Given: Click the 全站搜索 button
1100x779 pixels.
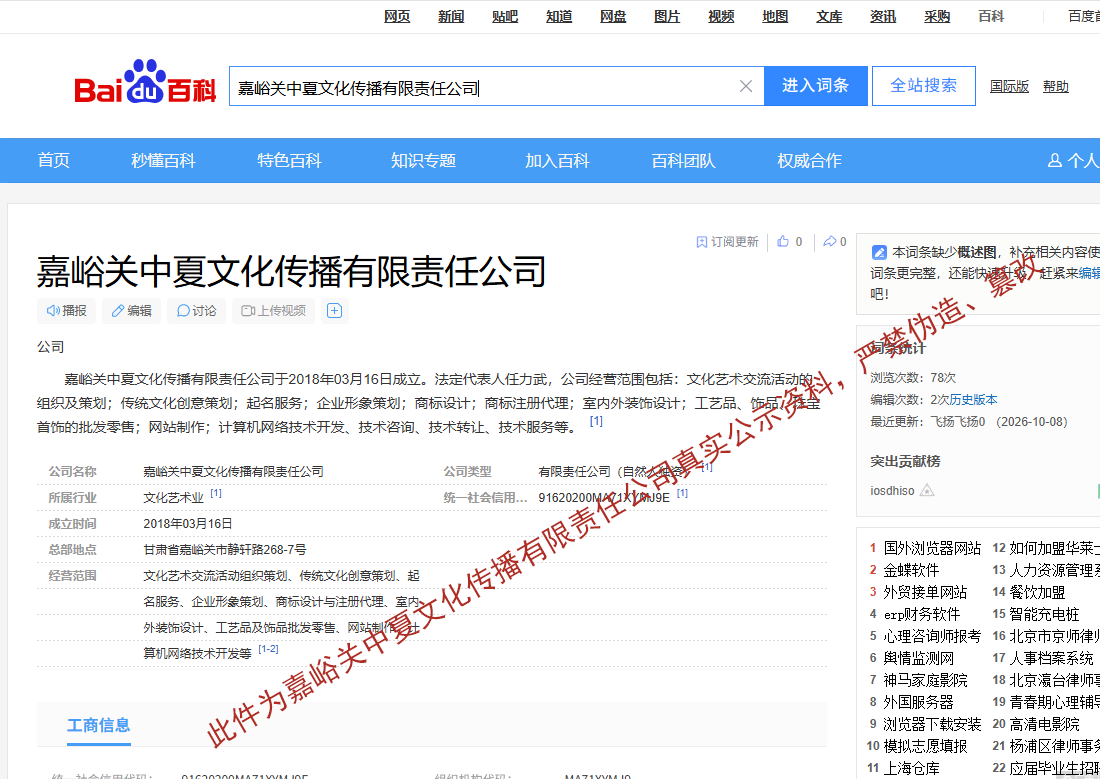Looking at the screenshot, I should [923, 86].
